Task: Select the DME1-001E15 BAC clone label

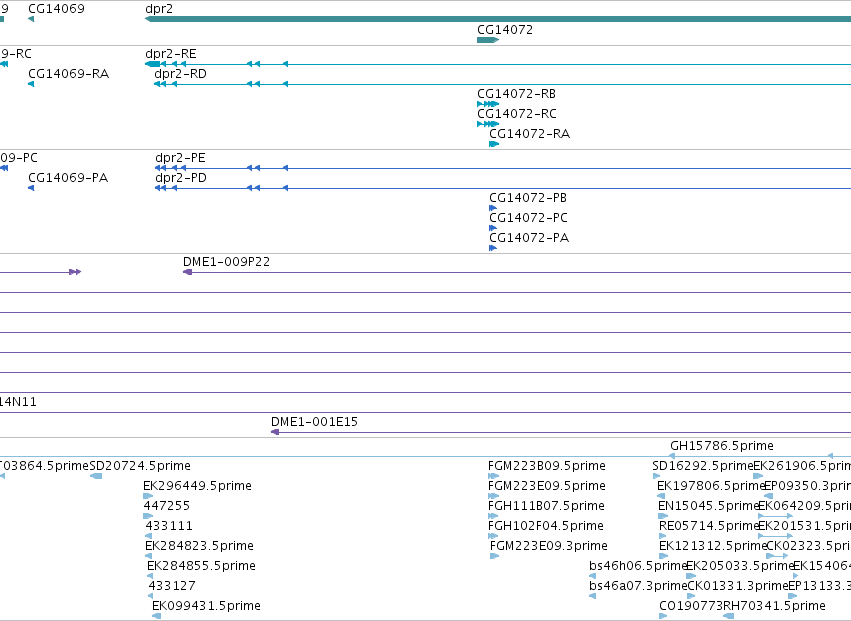Action: [x=314, y=422]
